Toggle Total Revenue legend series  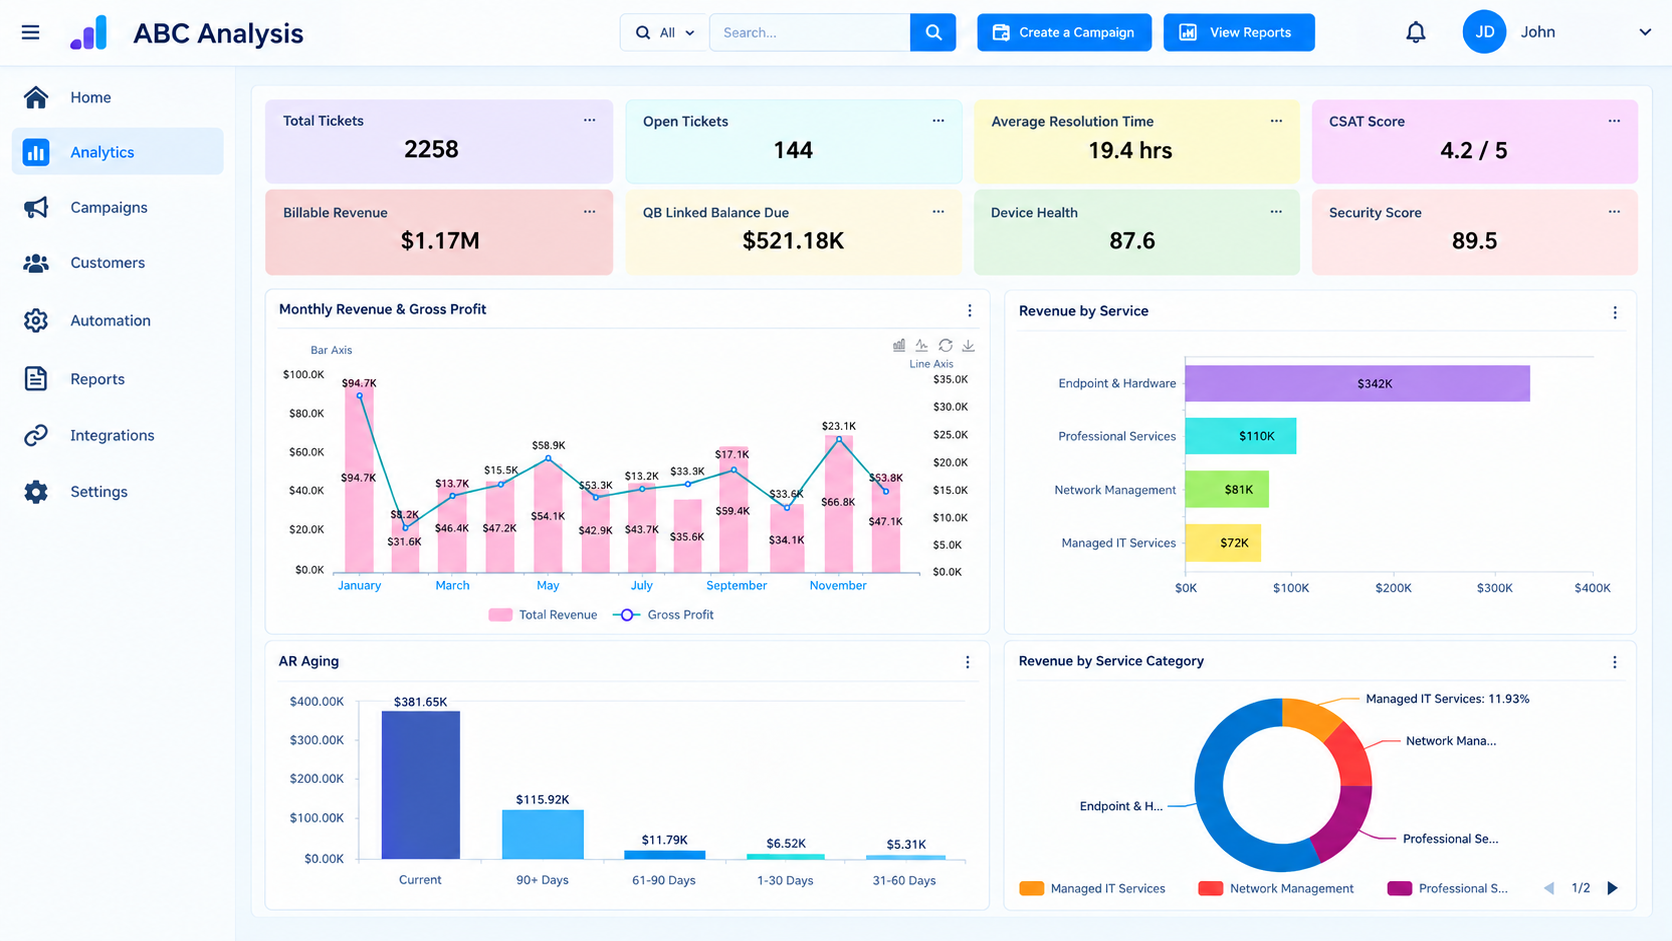pos(543,615)
